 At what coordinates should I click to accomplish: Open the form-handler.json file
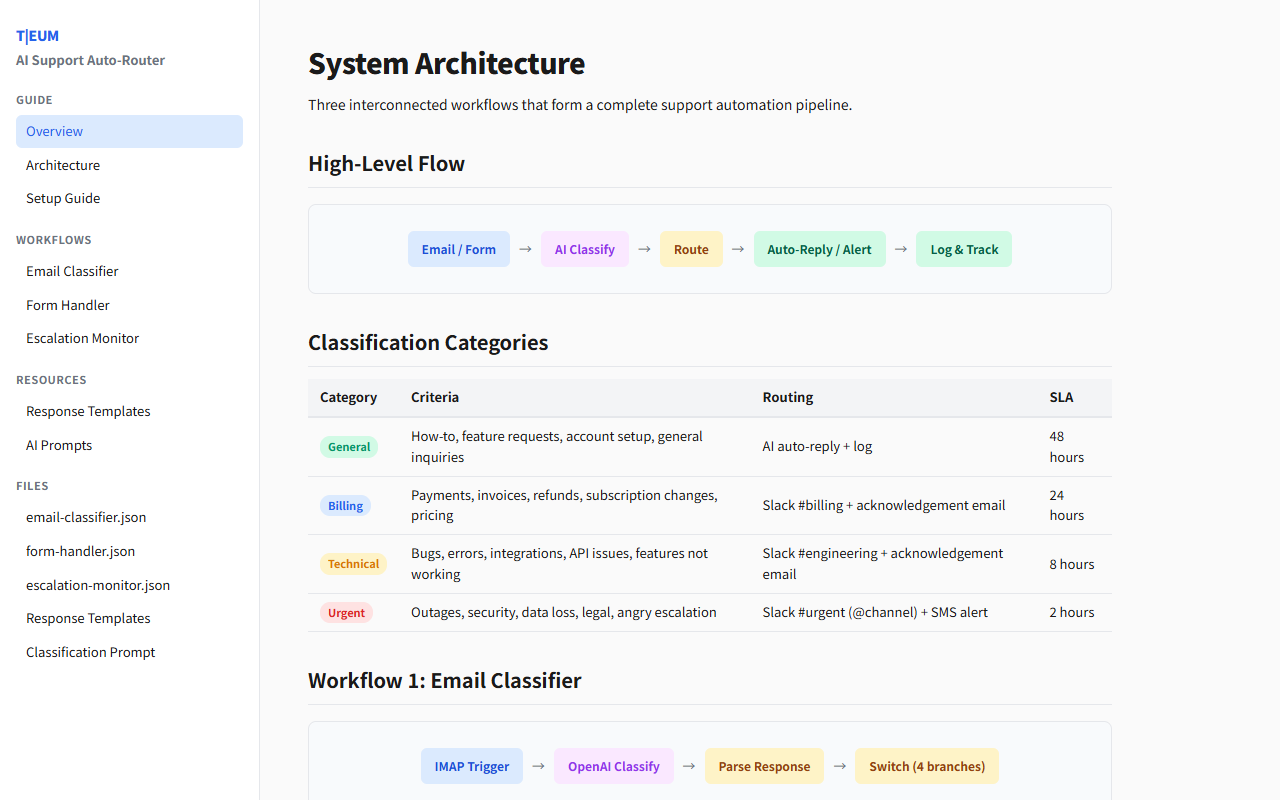point(80,551)
